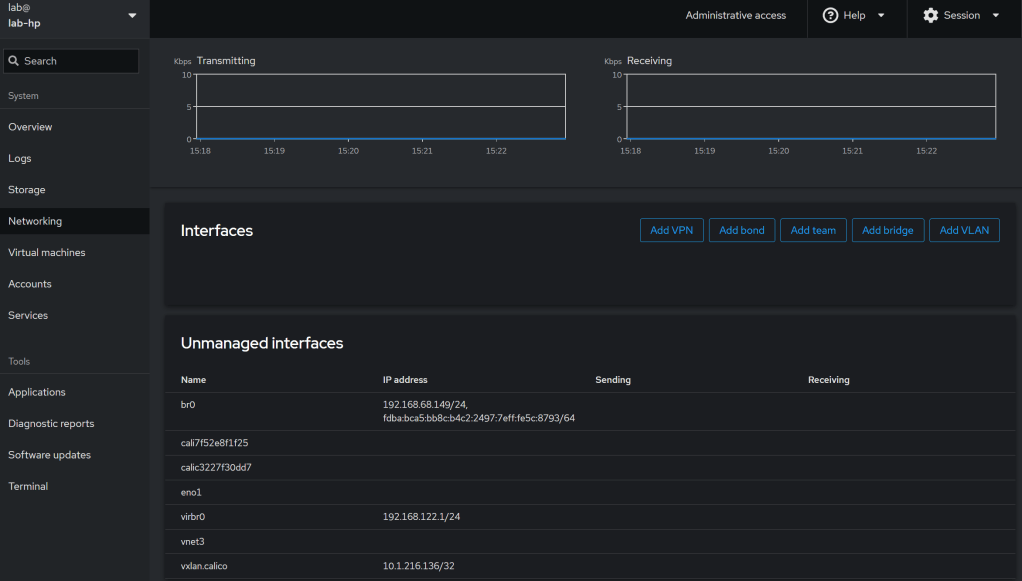Open the Storage page
The height and width of the screenshot is (581, 1022).
coord(27,190)
